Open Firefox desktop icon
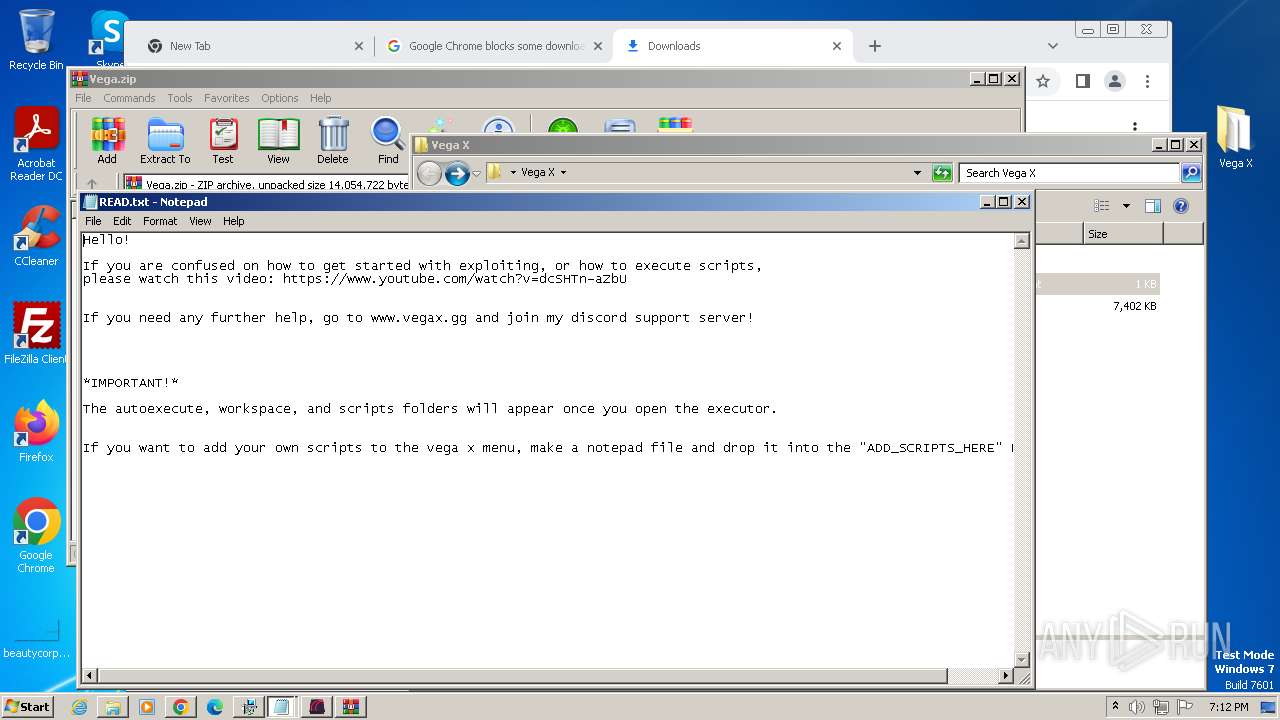The height and width of the screenshot is (720, 1280). 36,431
